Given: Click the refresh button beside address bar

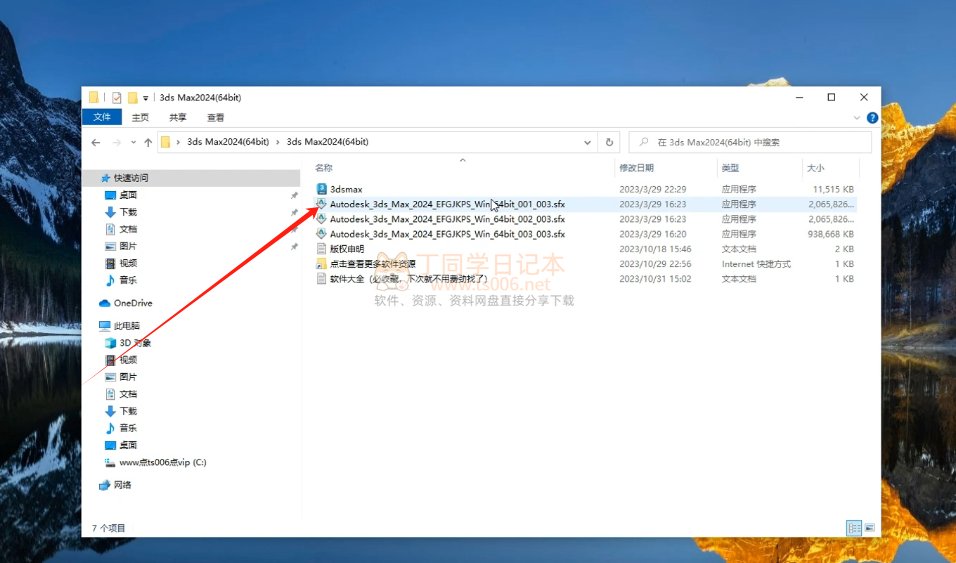Looking at the screenshot, I should (x=609, y=142).
